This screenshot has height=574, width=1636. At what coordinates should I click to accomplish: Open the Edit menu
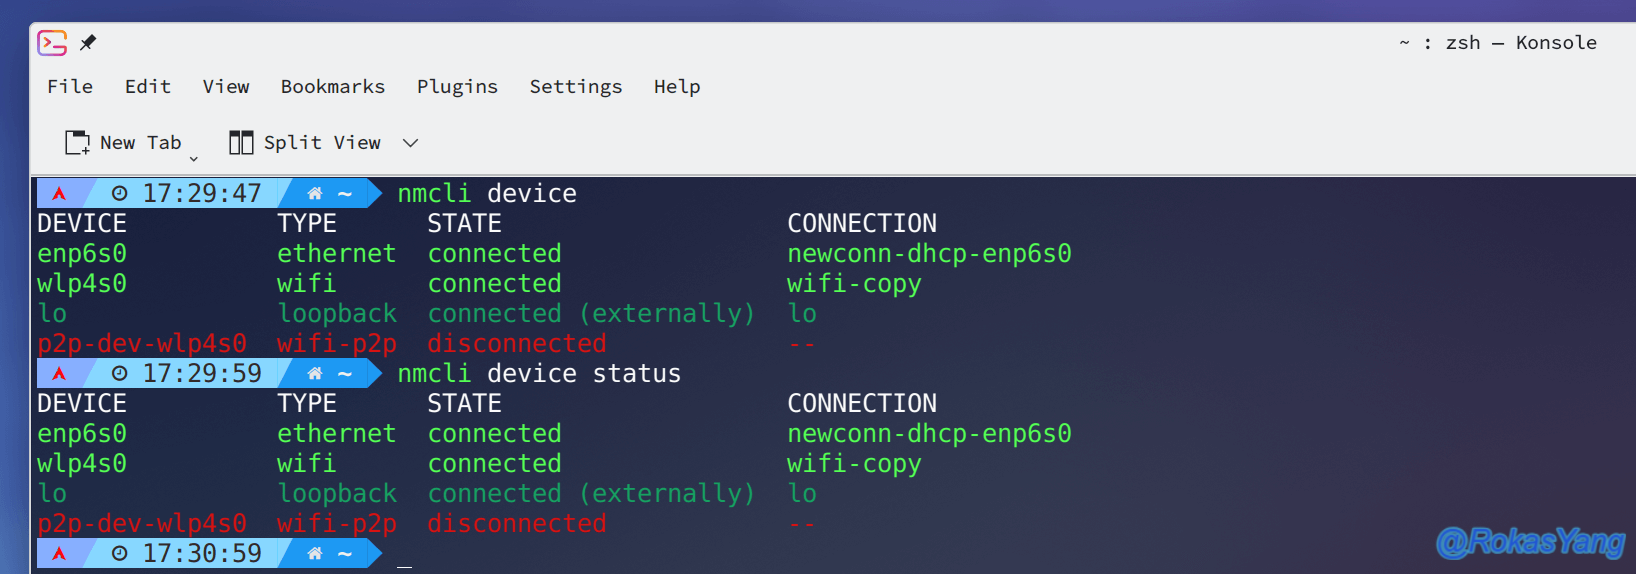(x=148, y=87)
